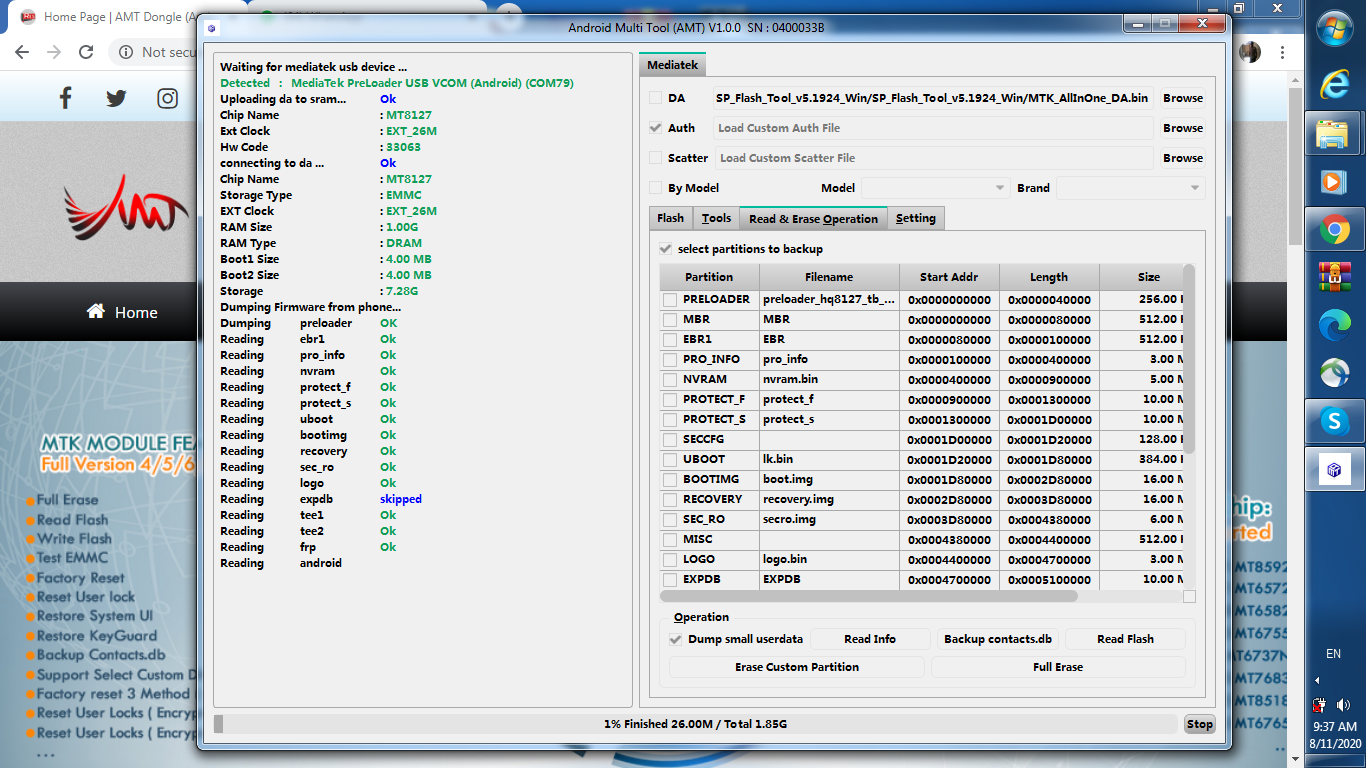The image size is (1366, 768).
Task: Open the Instagram icon on the AMT website
Action: click(167, 97)
